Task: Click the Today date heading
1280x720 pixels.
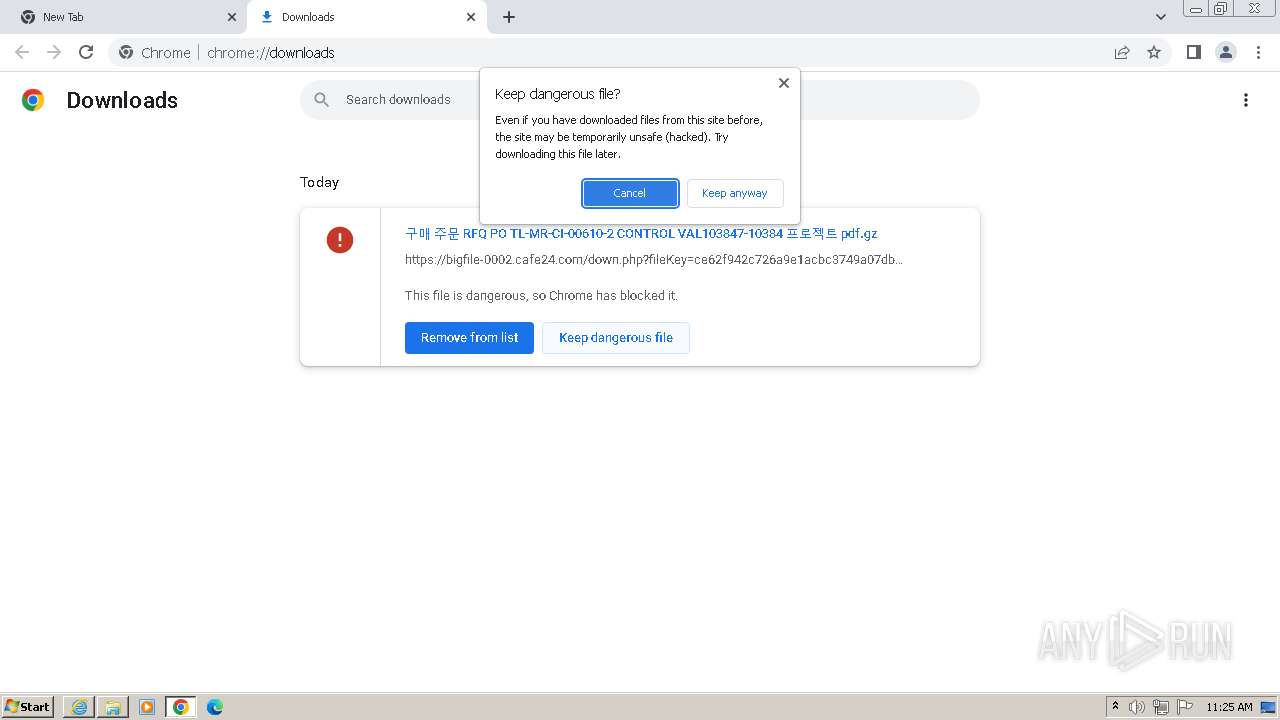Action: coord(320,182)
